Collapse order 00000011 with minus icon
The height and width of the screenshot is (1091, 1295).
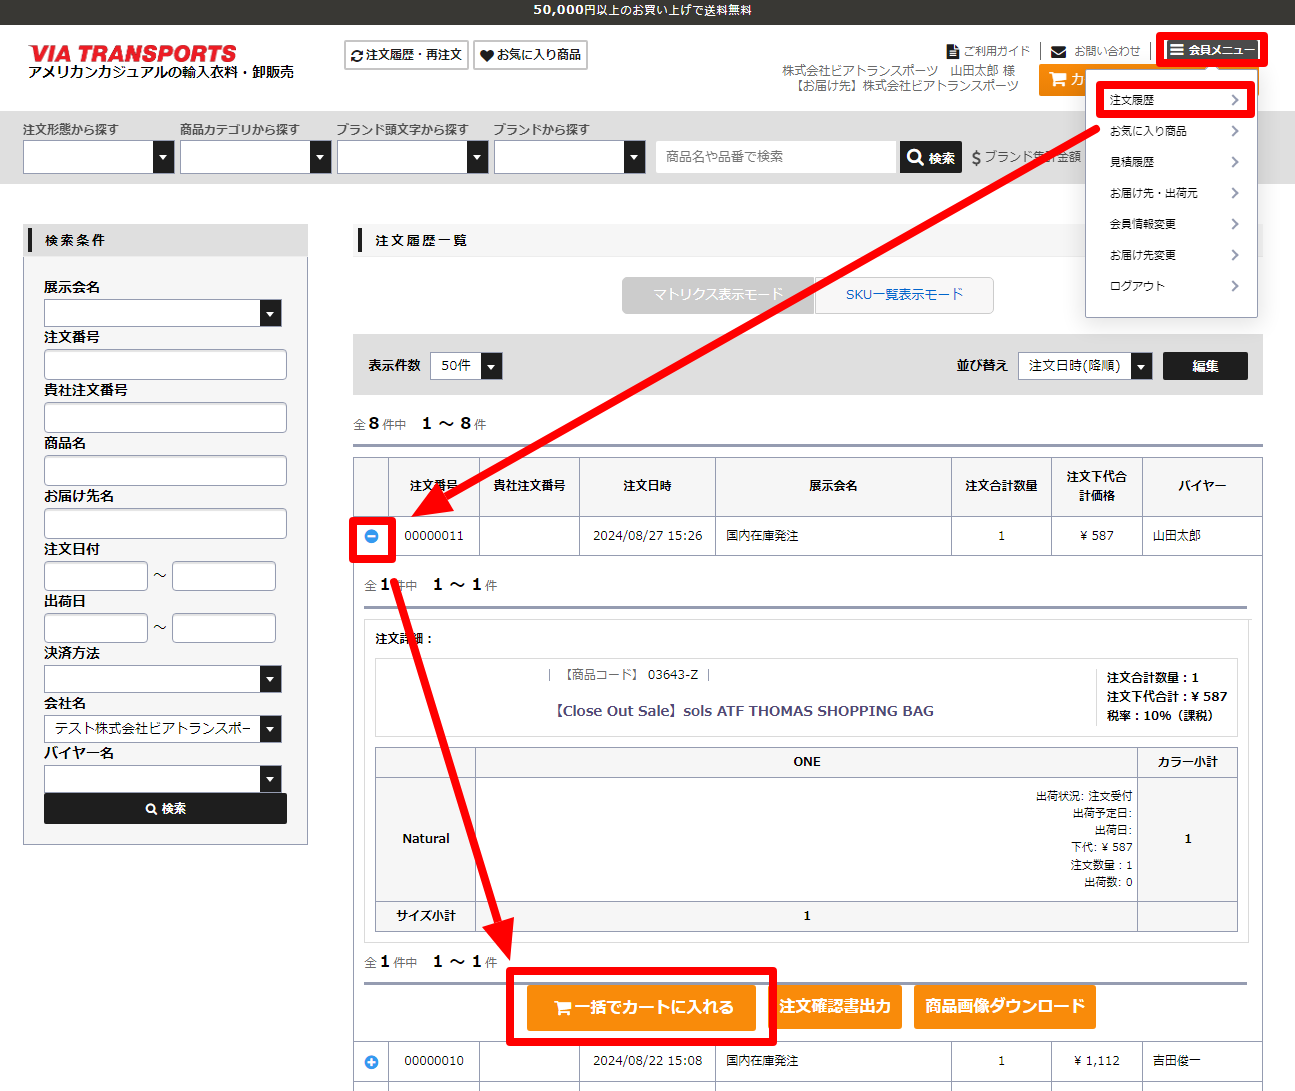371,536
